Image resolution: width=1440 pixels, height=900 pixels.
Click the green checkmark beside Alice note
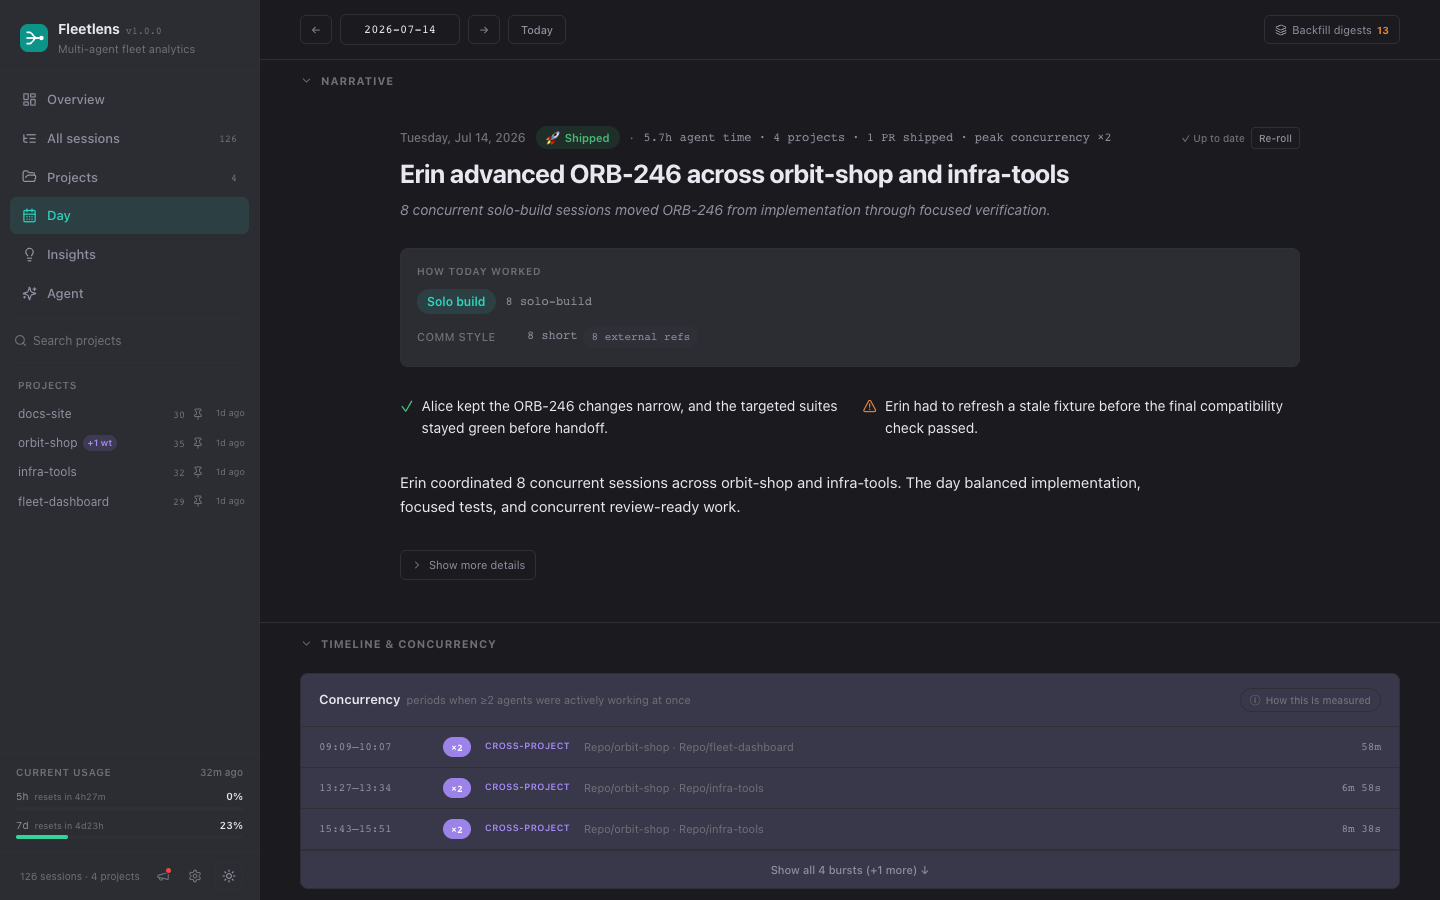point(407,406)
